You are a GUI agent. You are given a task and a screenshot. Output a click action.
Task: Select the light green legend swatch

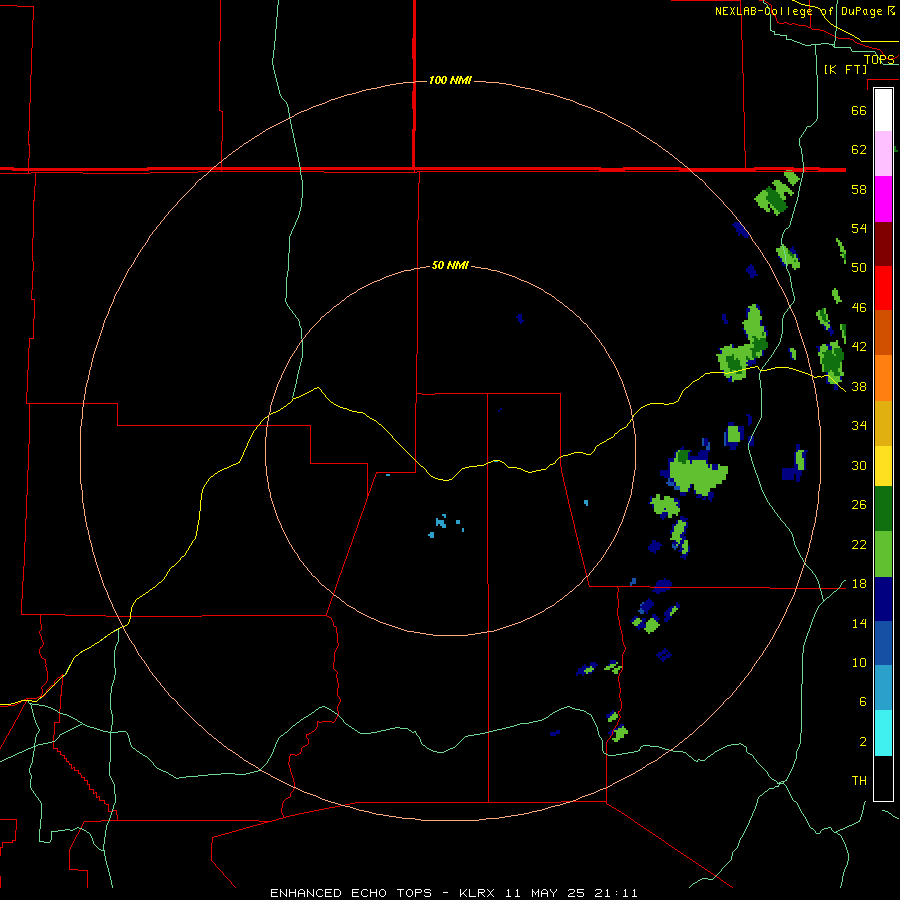pos(883,554)
